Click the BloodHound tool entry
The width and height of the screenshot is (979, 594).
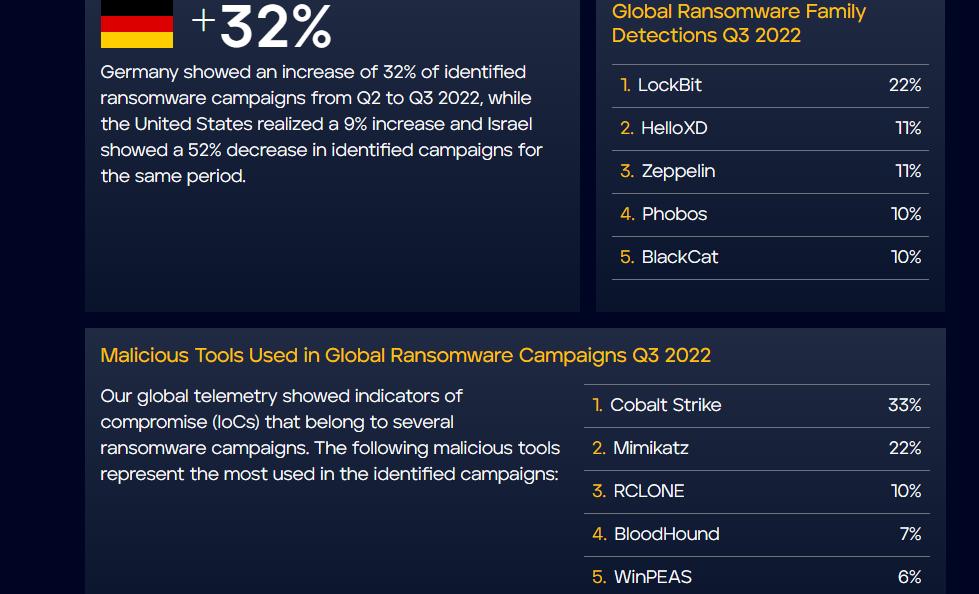pos(757,535)
